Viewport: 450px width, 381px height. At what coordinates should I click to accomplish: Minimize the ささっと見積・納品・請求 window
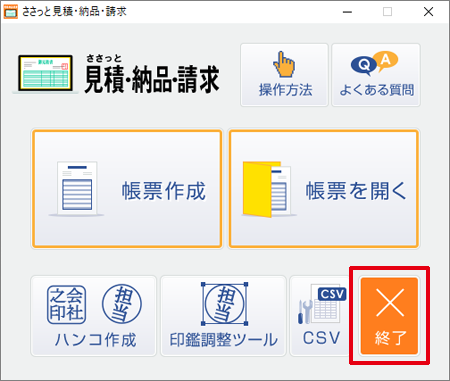[x=347, y=12]
